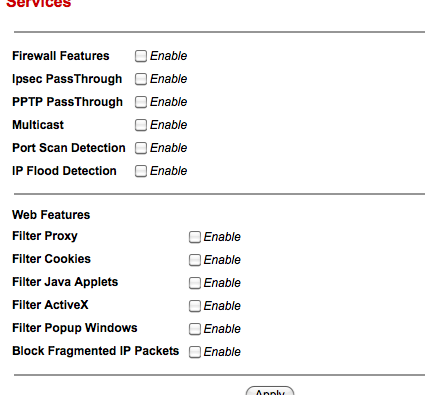Check Block Fragmented IP Packets box
The height and width of the screenshot is (395, 425).
pyautogui.click(x=195, y=352)
